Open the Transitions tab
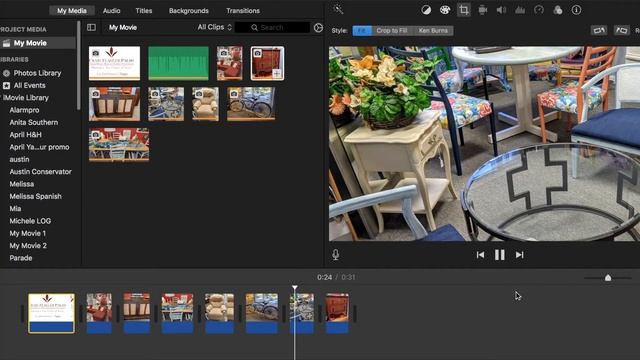The width and height of the screenshot is (640, 360). pos(243,11)
